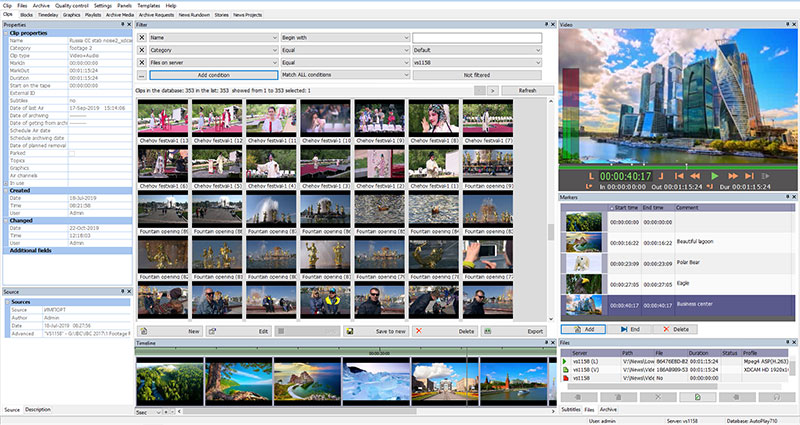This screenshot has height=425, width=800.
Task: Go to next page of clips arrow
Action: click(491, 90)
